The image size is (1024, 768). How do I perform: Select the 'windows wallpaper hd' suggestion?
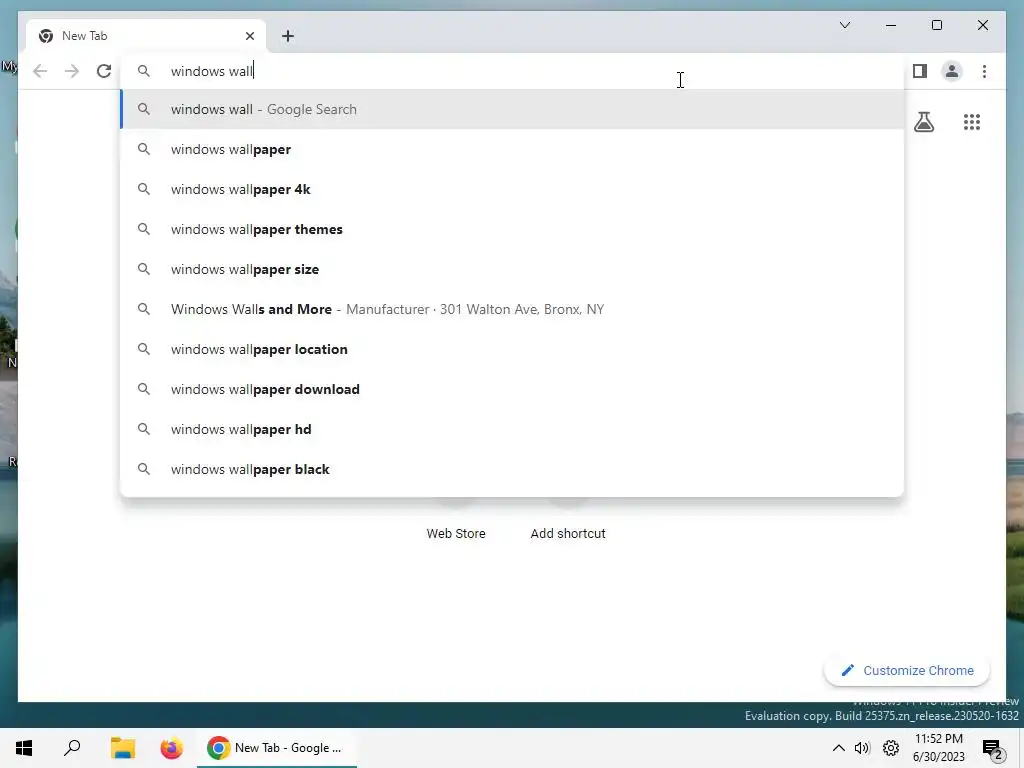(x=512, y=429)
